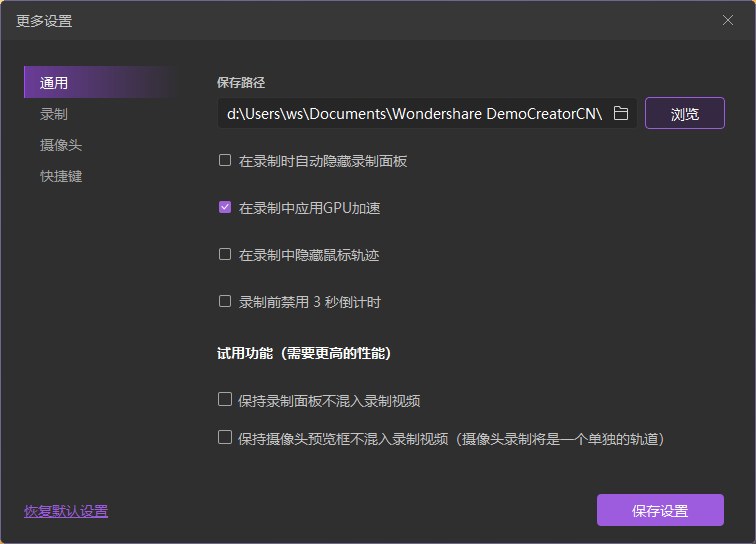756x544 pixels.
Task: Enable 在录制中隐藏鼠标轨迹 checkbox
Action: [225, 255]
